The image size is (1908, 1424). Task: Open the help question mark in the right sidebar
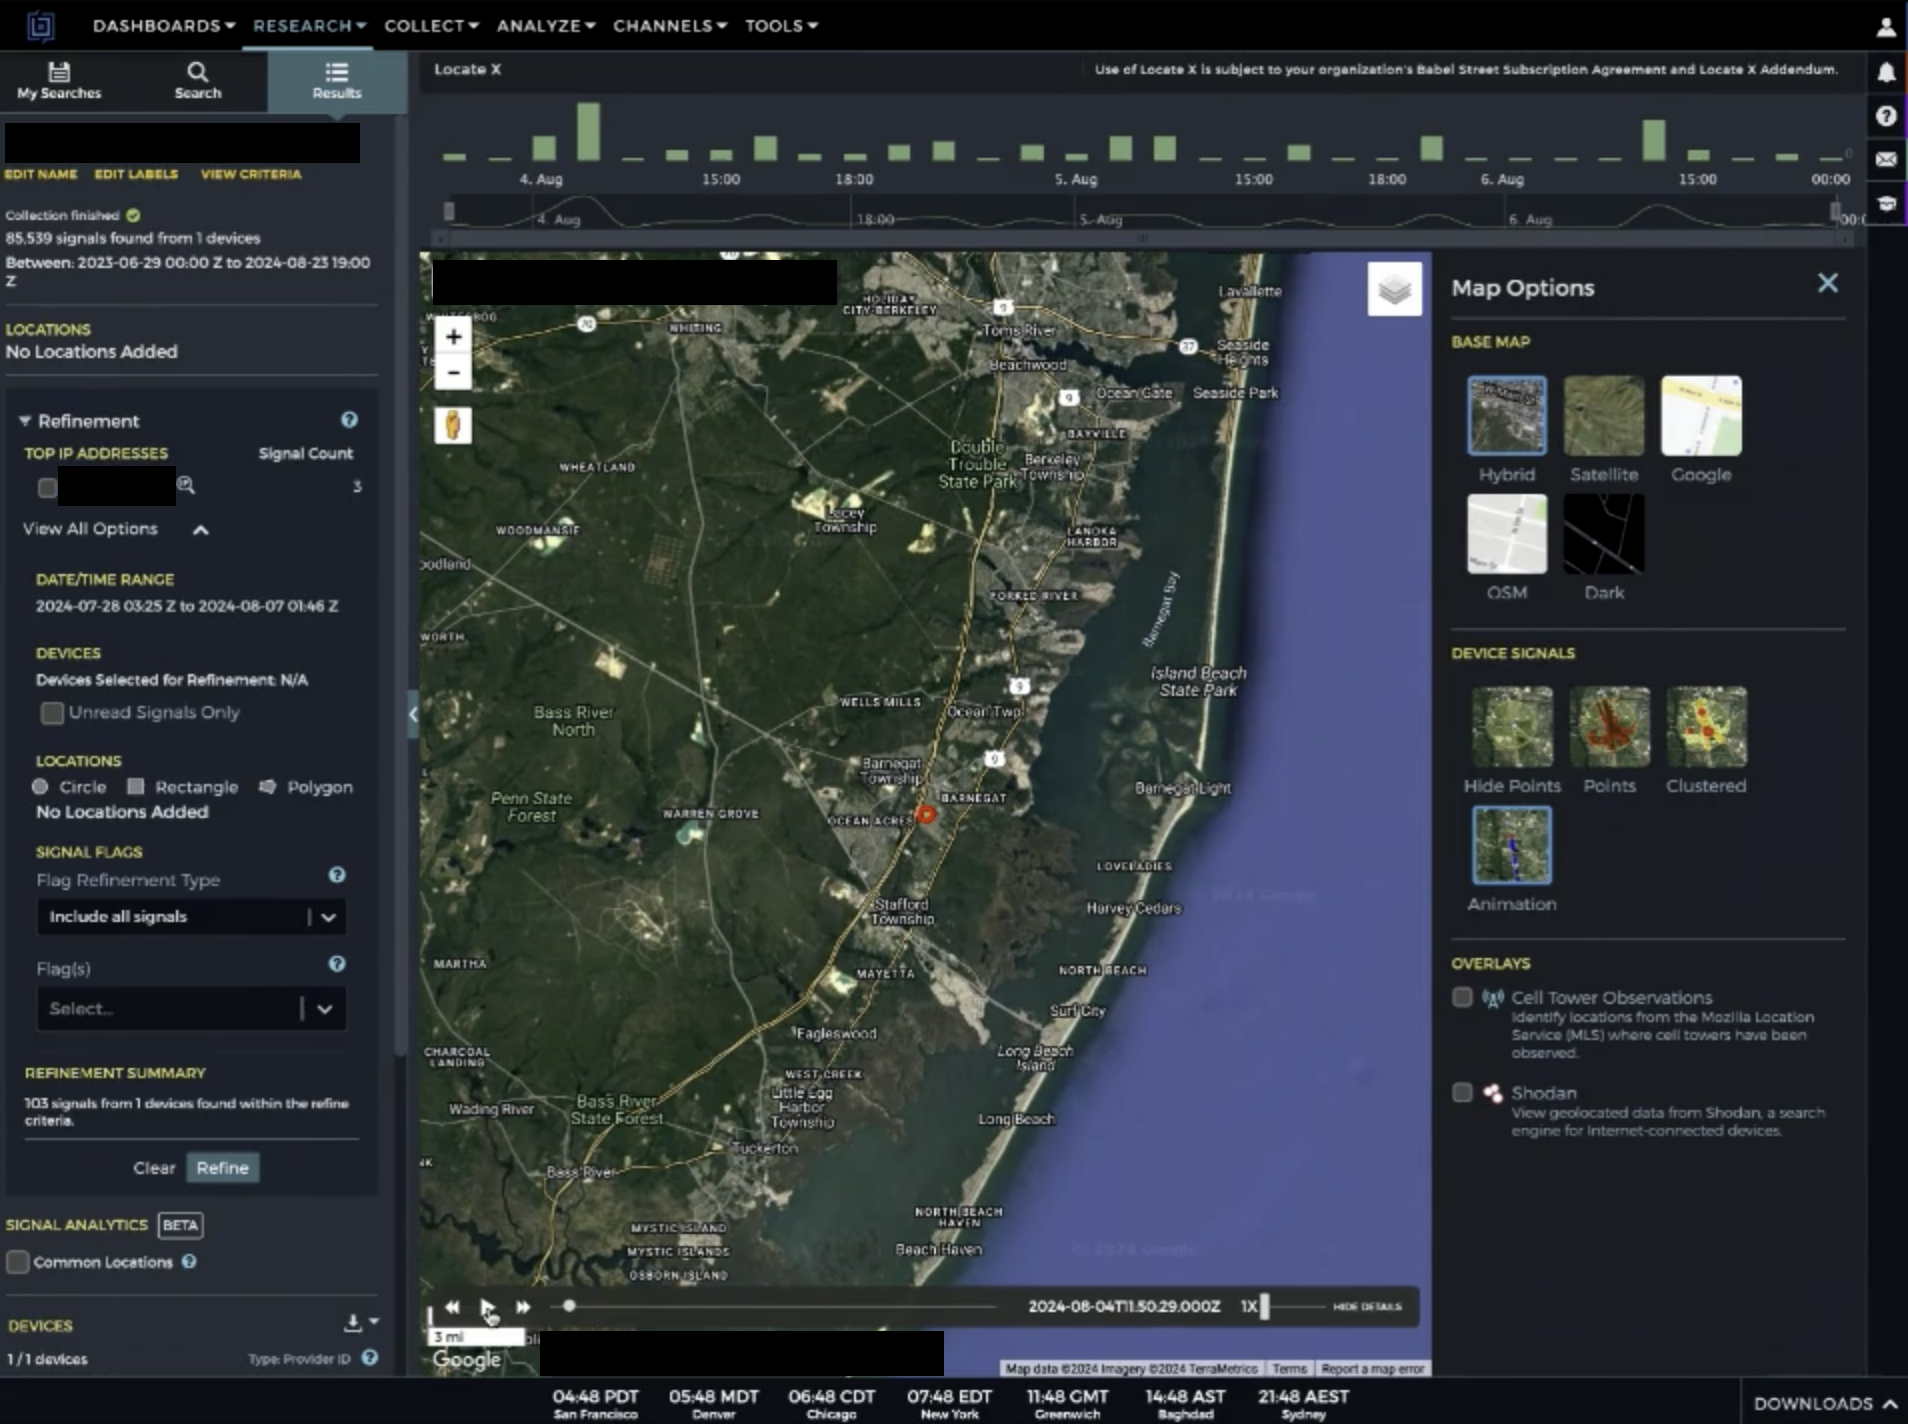[x=1886, y=116]
